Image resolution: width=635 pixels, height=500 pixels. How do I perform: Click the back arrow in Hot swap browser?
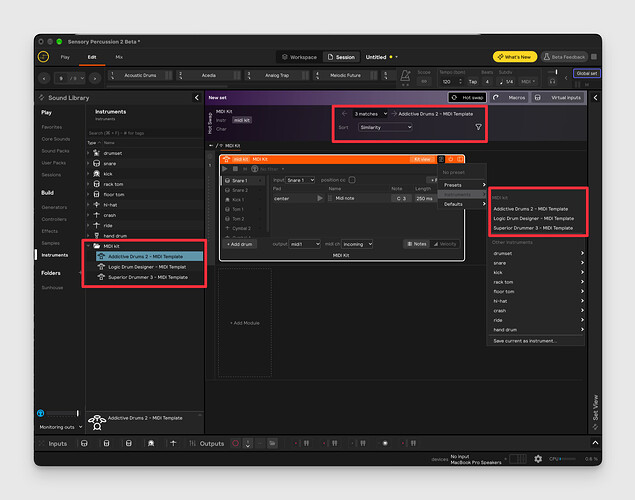click(344, 114)
